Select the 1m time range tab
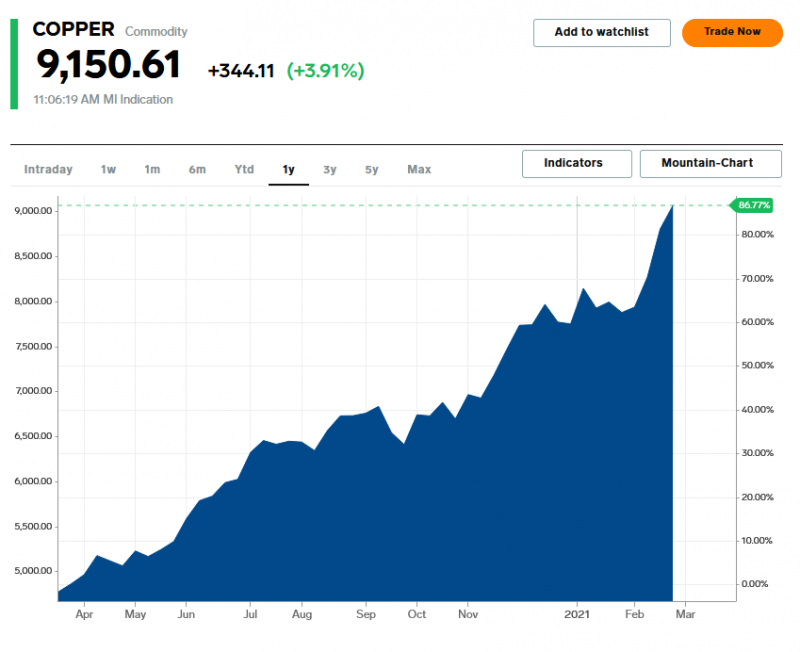 coord(152,169)
